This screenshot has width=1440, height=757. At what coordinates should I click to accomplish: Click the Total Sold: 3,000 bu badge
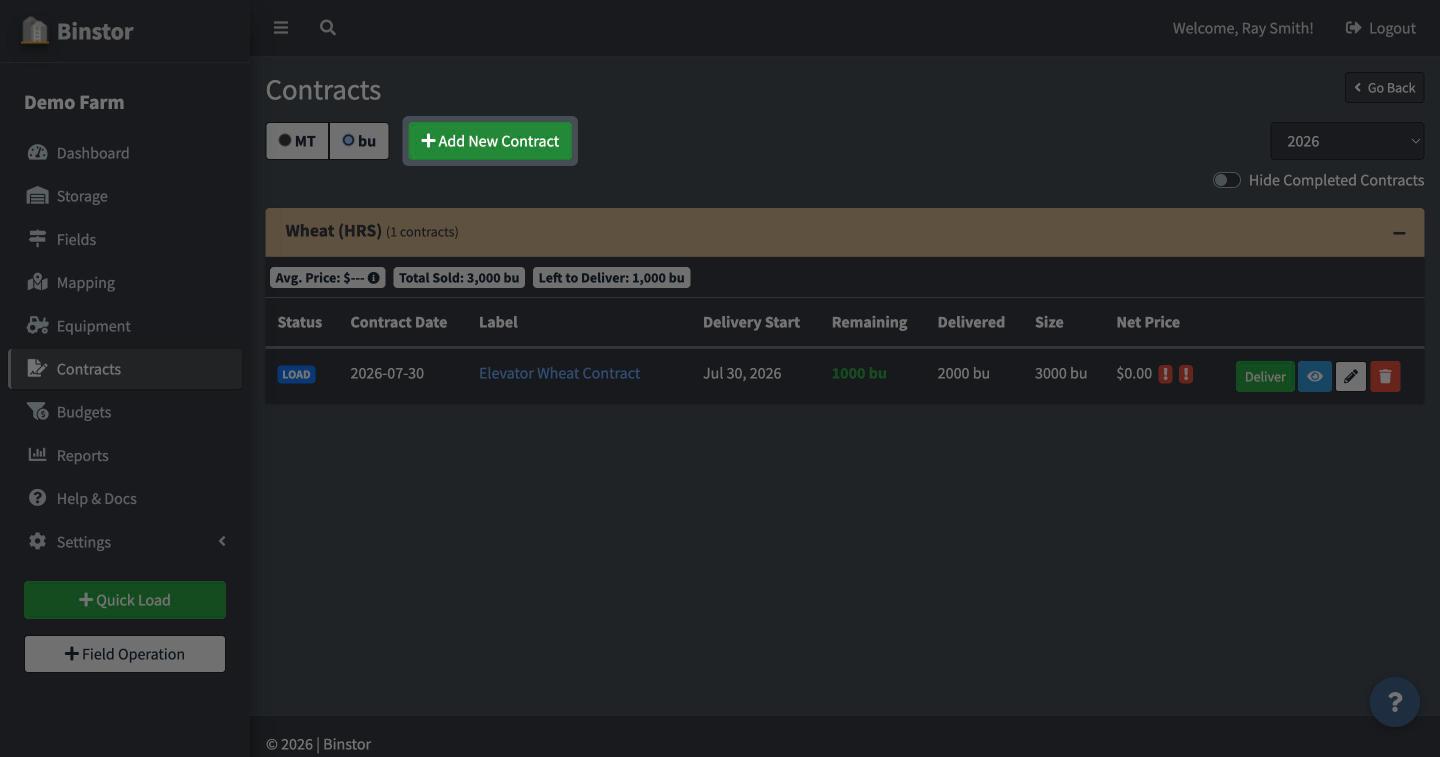coord(459,278)
